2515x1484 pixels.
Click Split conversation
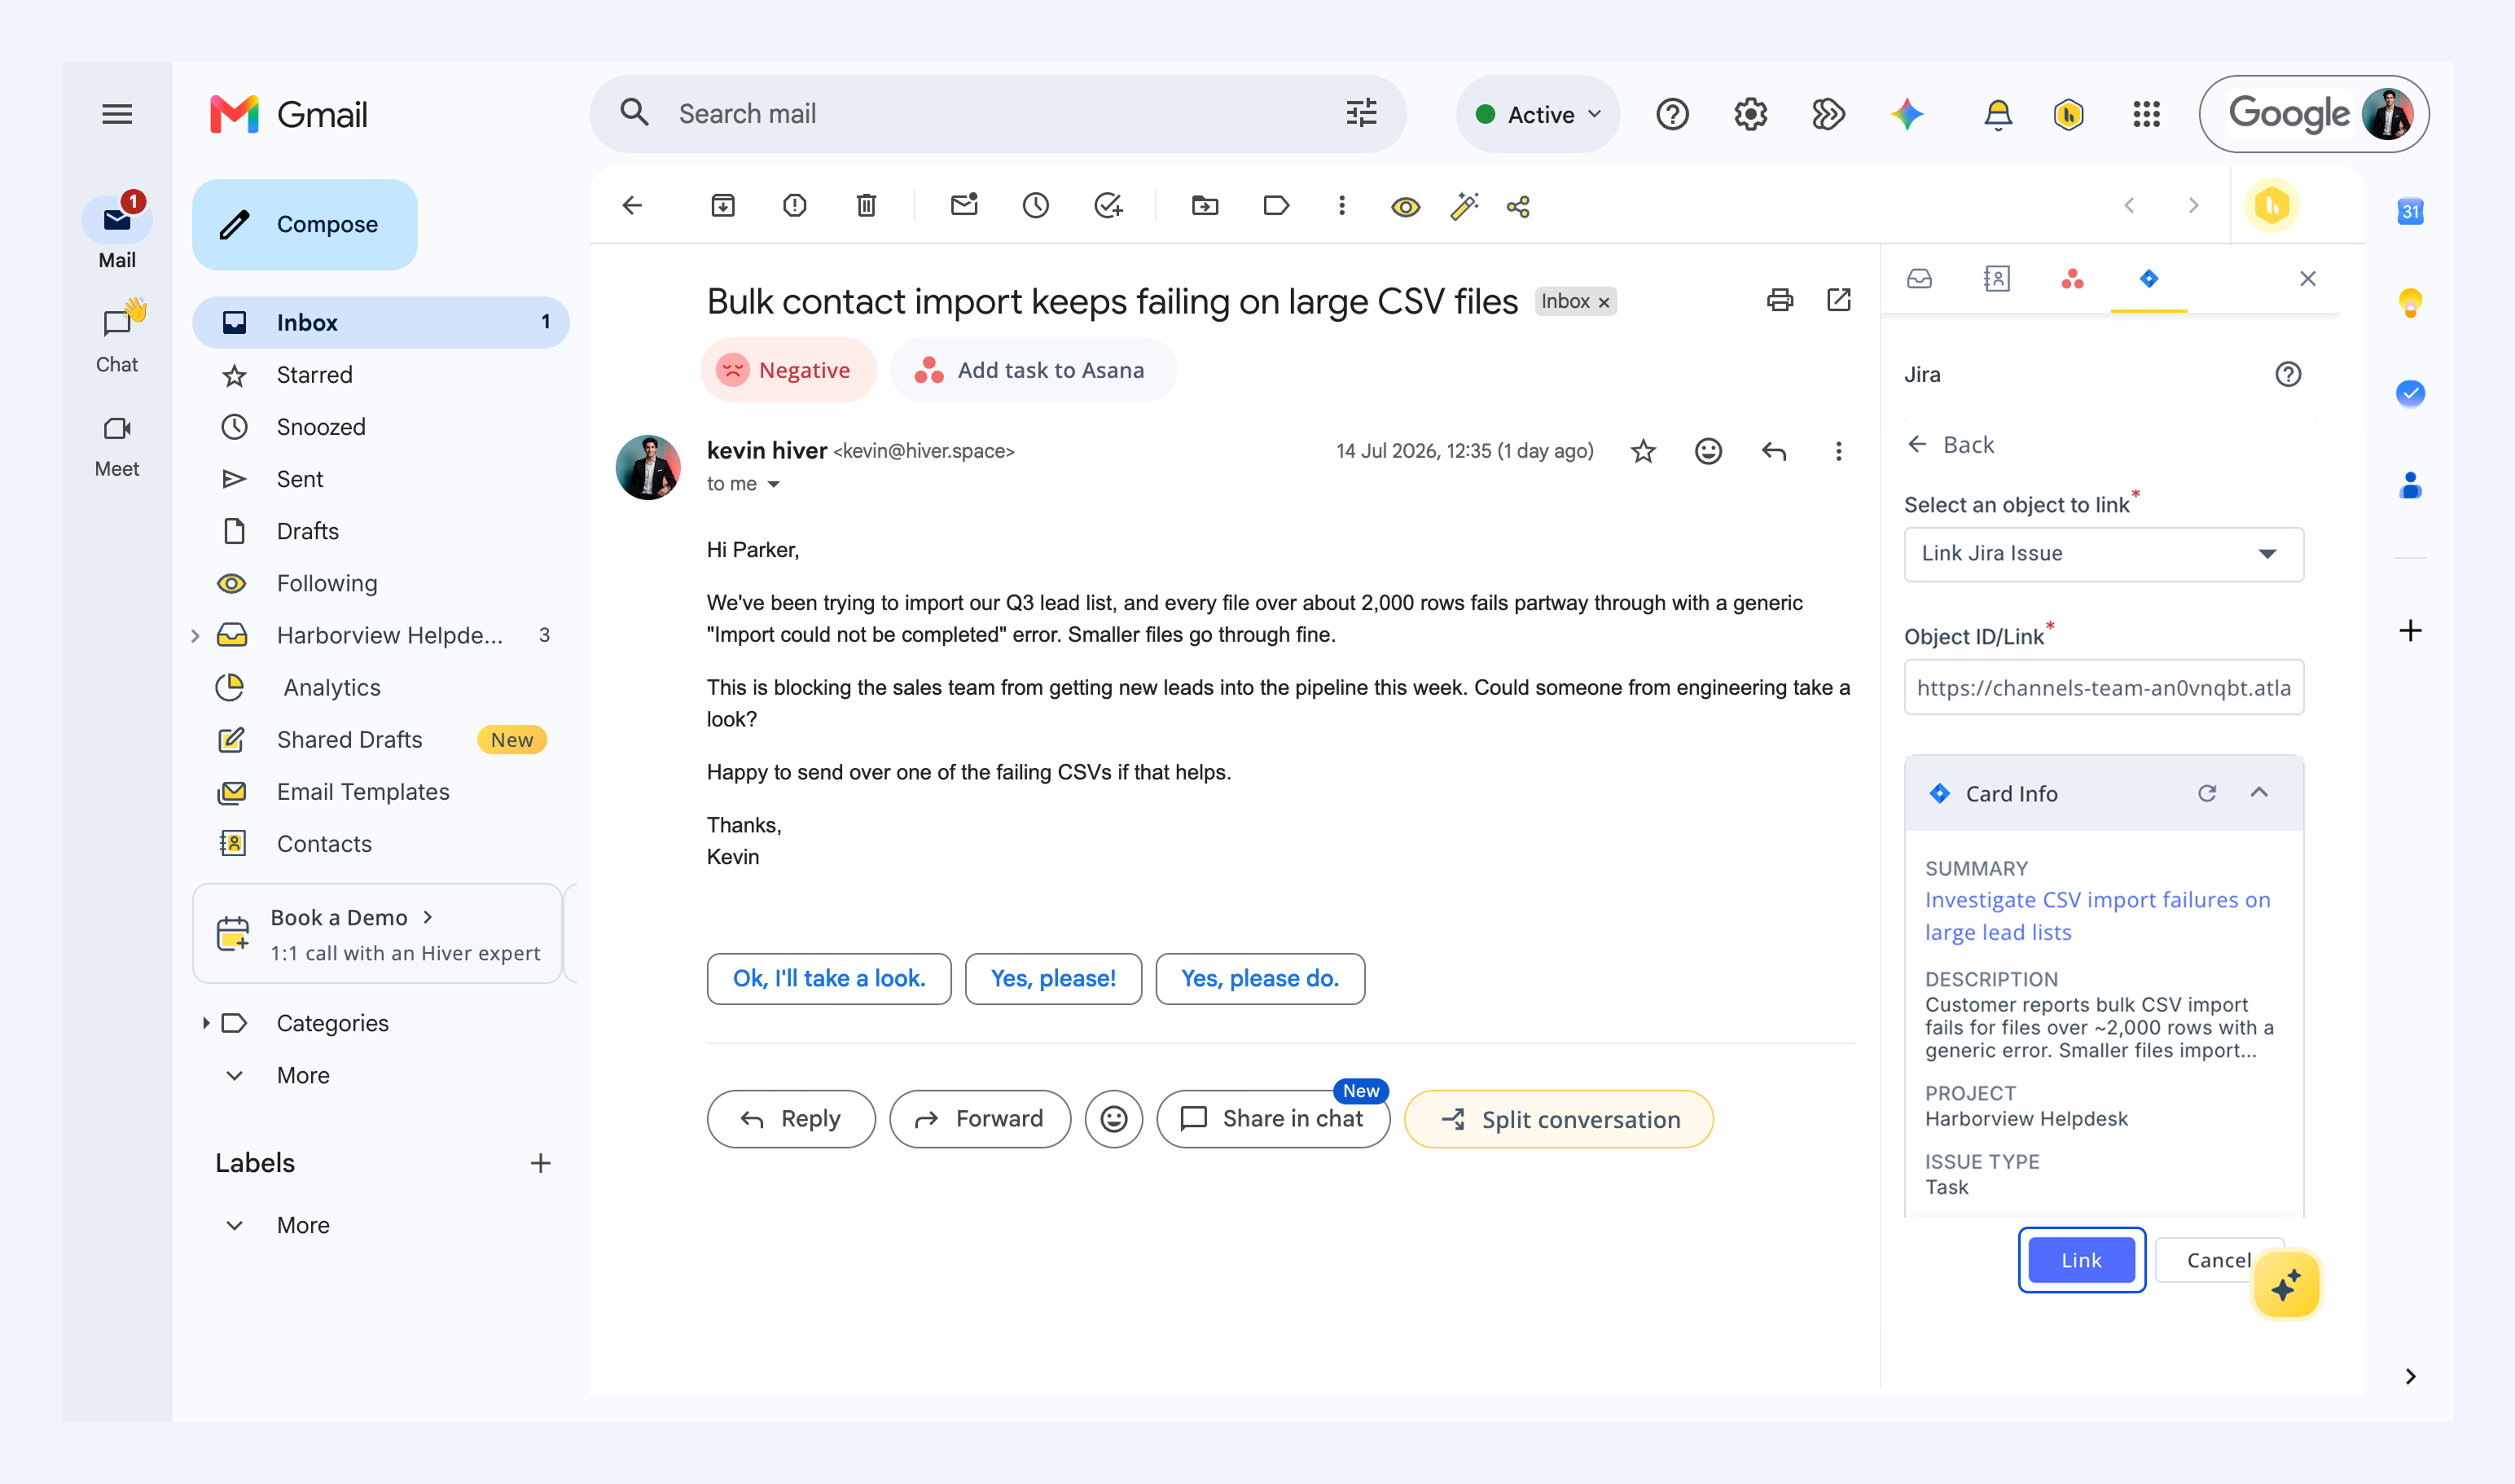coord(1558,1119)
